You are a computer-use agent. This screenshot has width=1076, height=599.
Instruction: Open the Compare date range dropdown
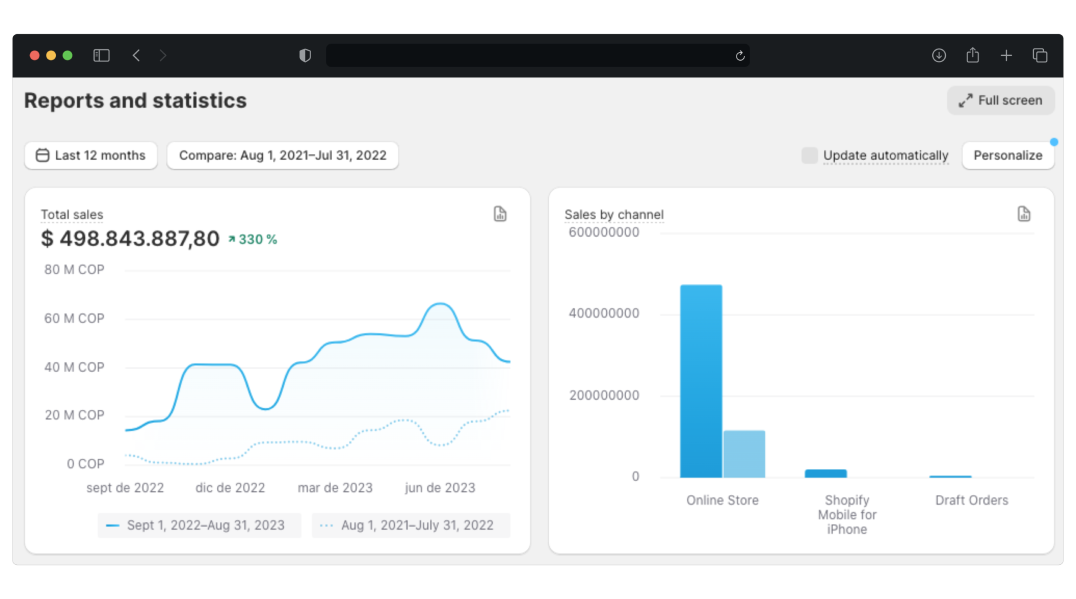pyautogui.click(x=282, y=155)
